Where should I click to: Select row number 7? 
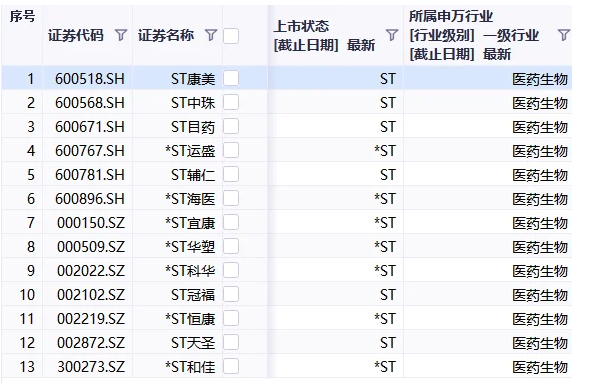[31, 222]
